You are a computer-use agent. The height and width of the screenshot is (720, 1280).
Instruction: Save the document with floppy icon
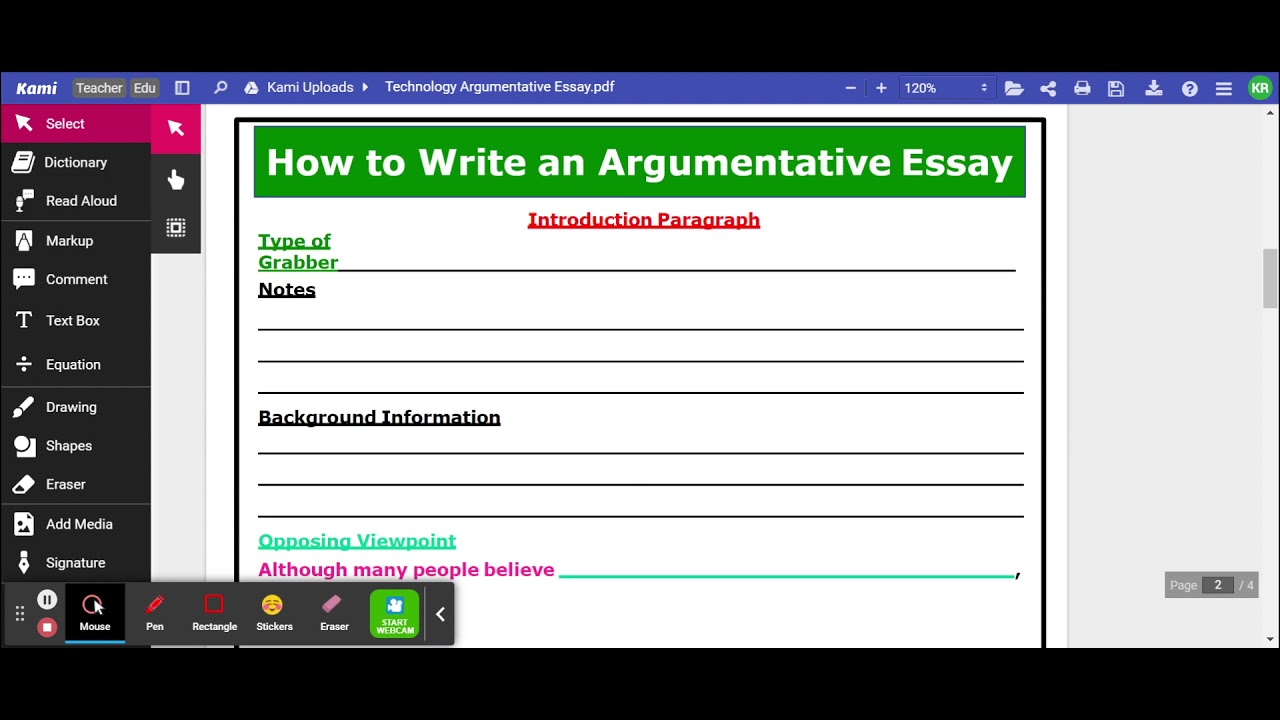(1116, 88)
